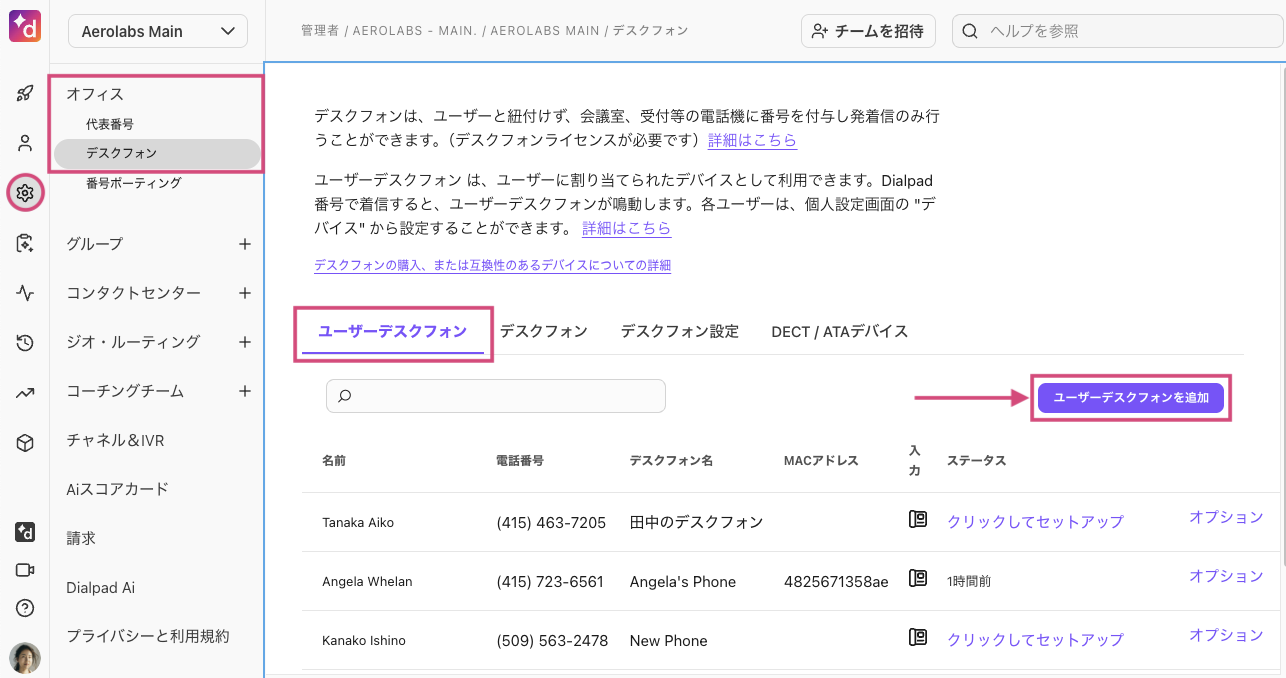Switch to デスクフォン tab
Image resolution: width=1286 pixels, height=678 pixels.
543,332
